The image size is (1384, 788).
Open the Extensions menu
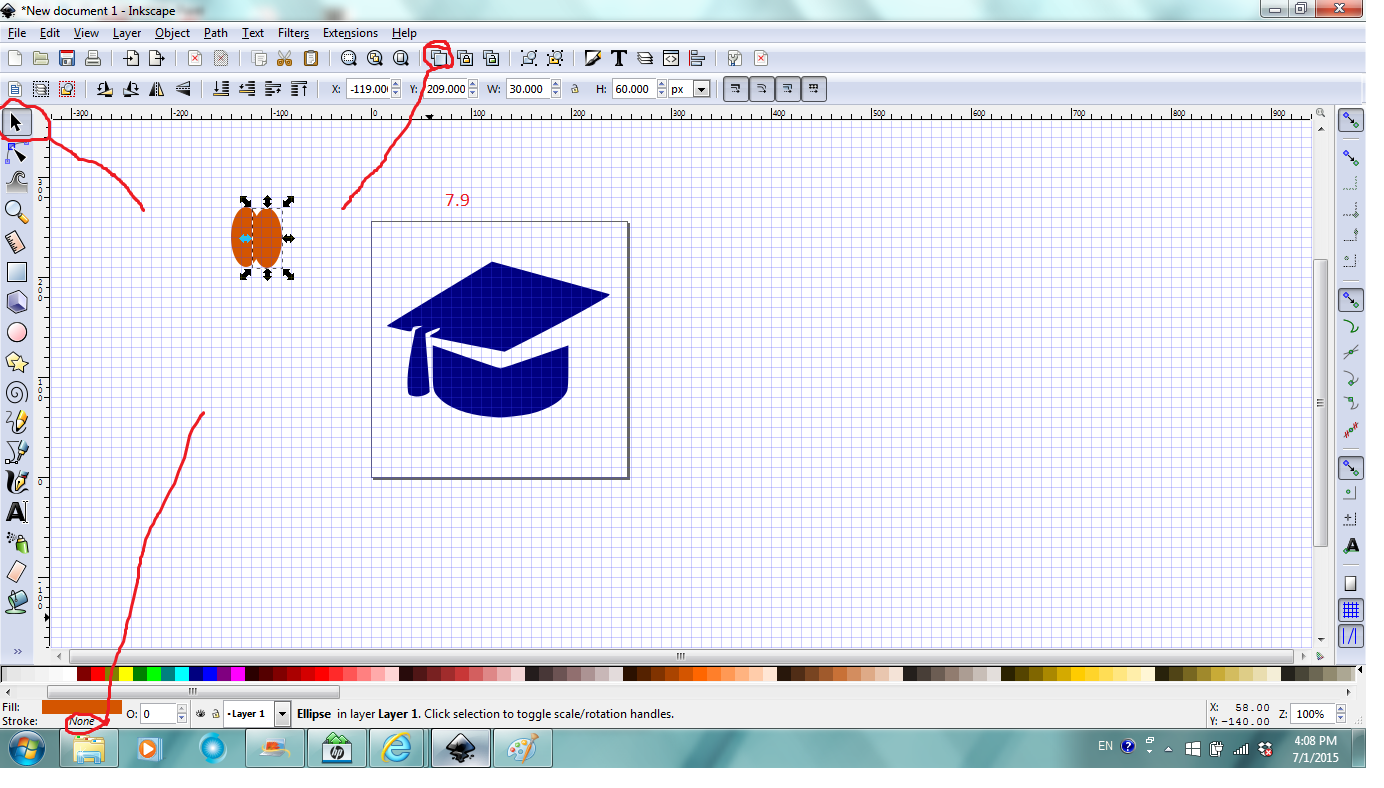pos(350,33)
